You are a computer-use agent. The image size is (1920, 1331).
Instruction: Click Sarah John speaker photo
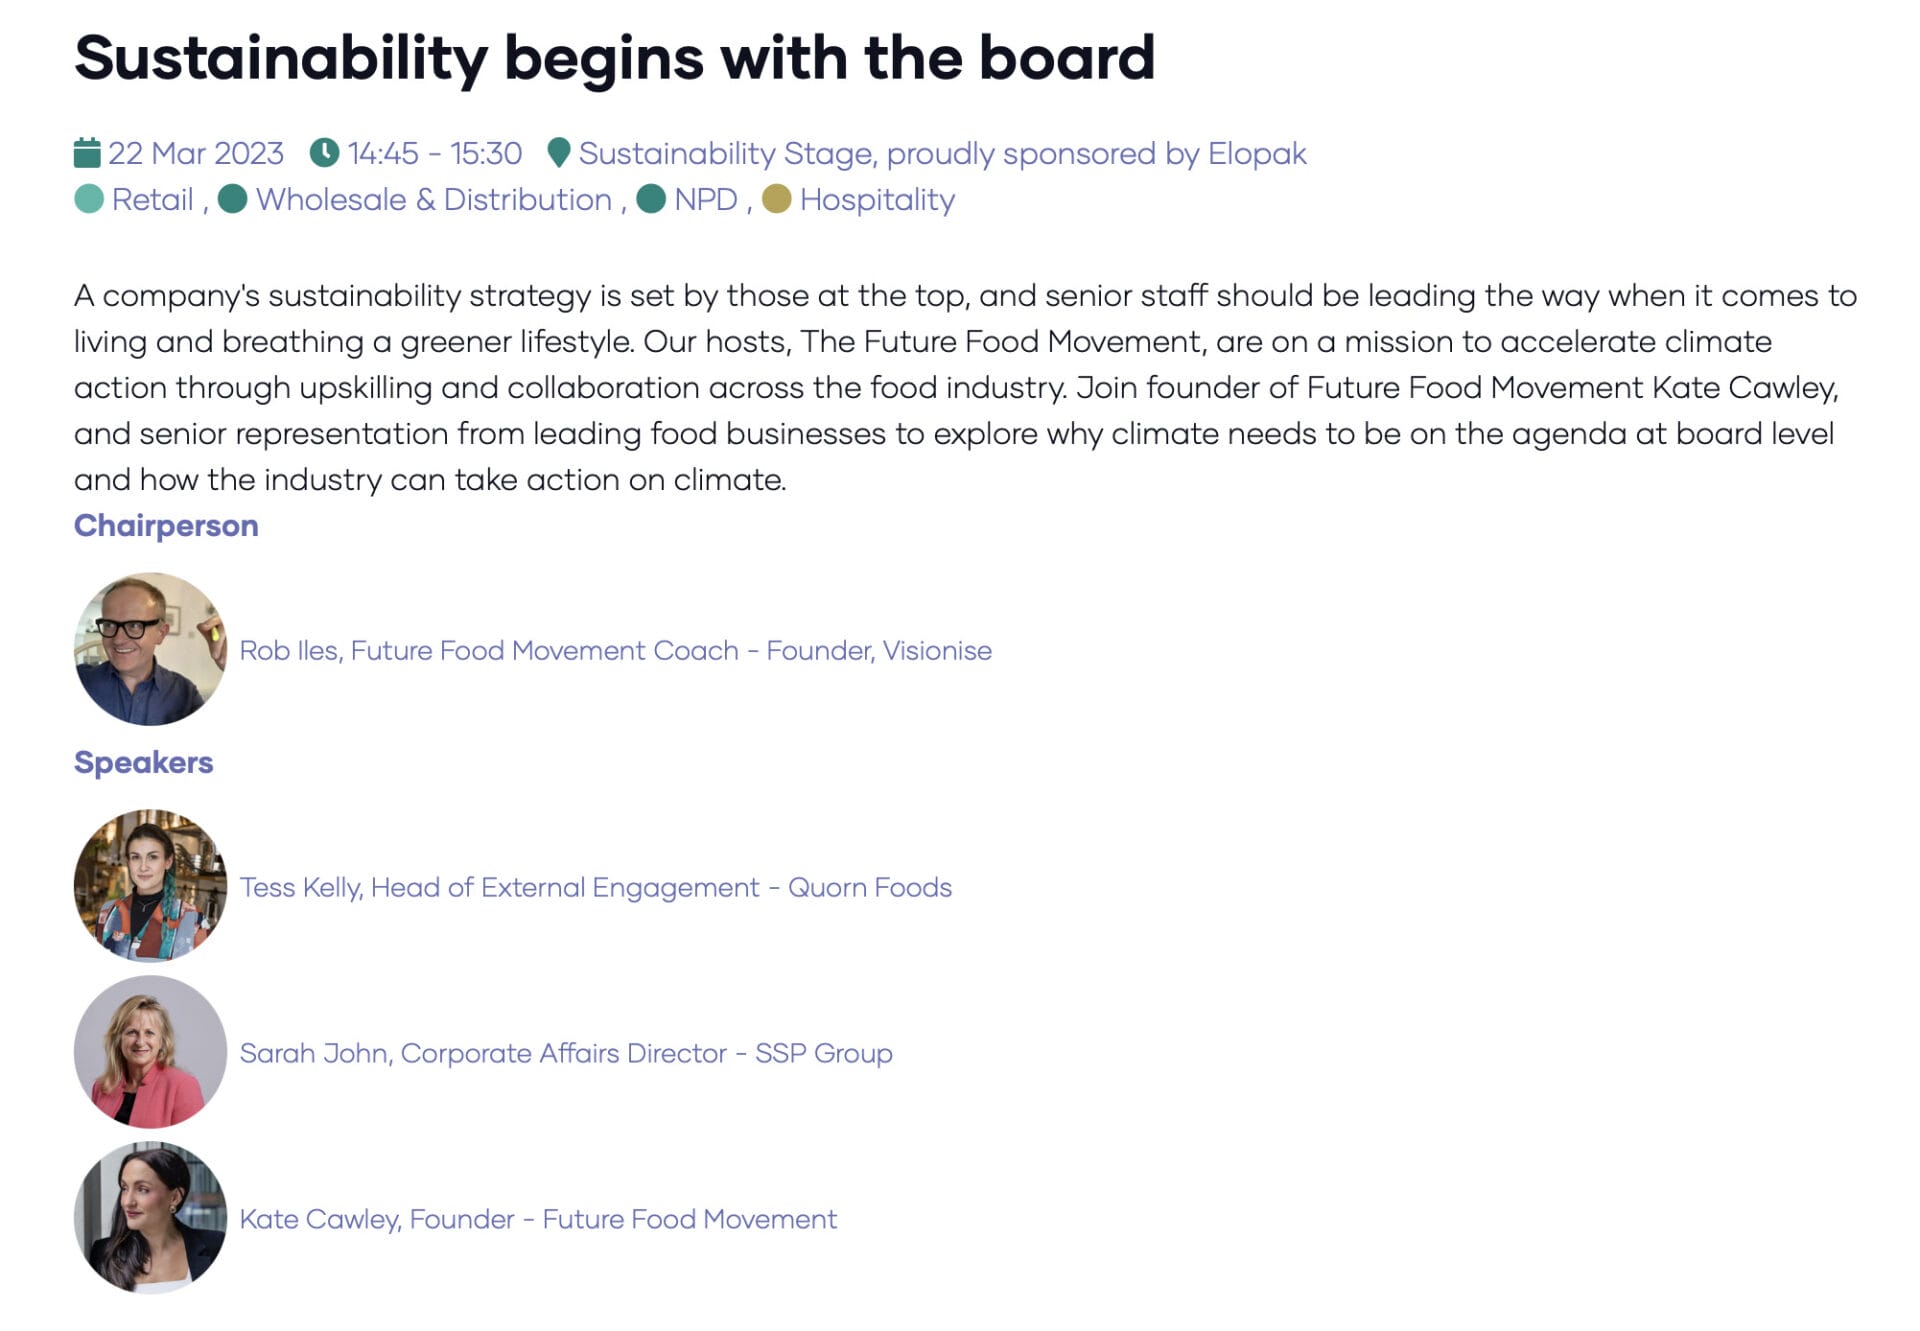150,1052
